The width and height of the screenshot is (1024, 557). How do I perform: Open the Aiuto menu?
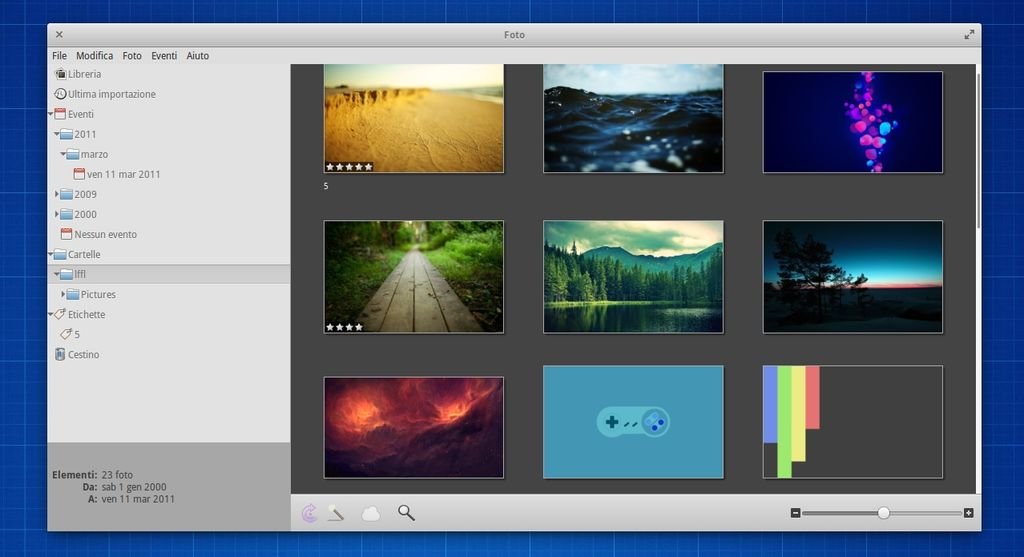click(x=198, y=56)
